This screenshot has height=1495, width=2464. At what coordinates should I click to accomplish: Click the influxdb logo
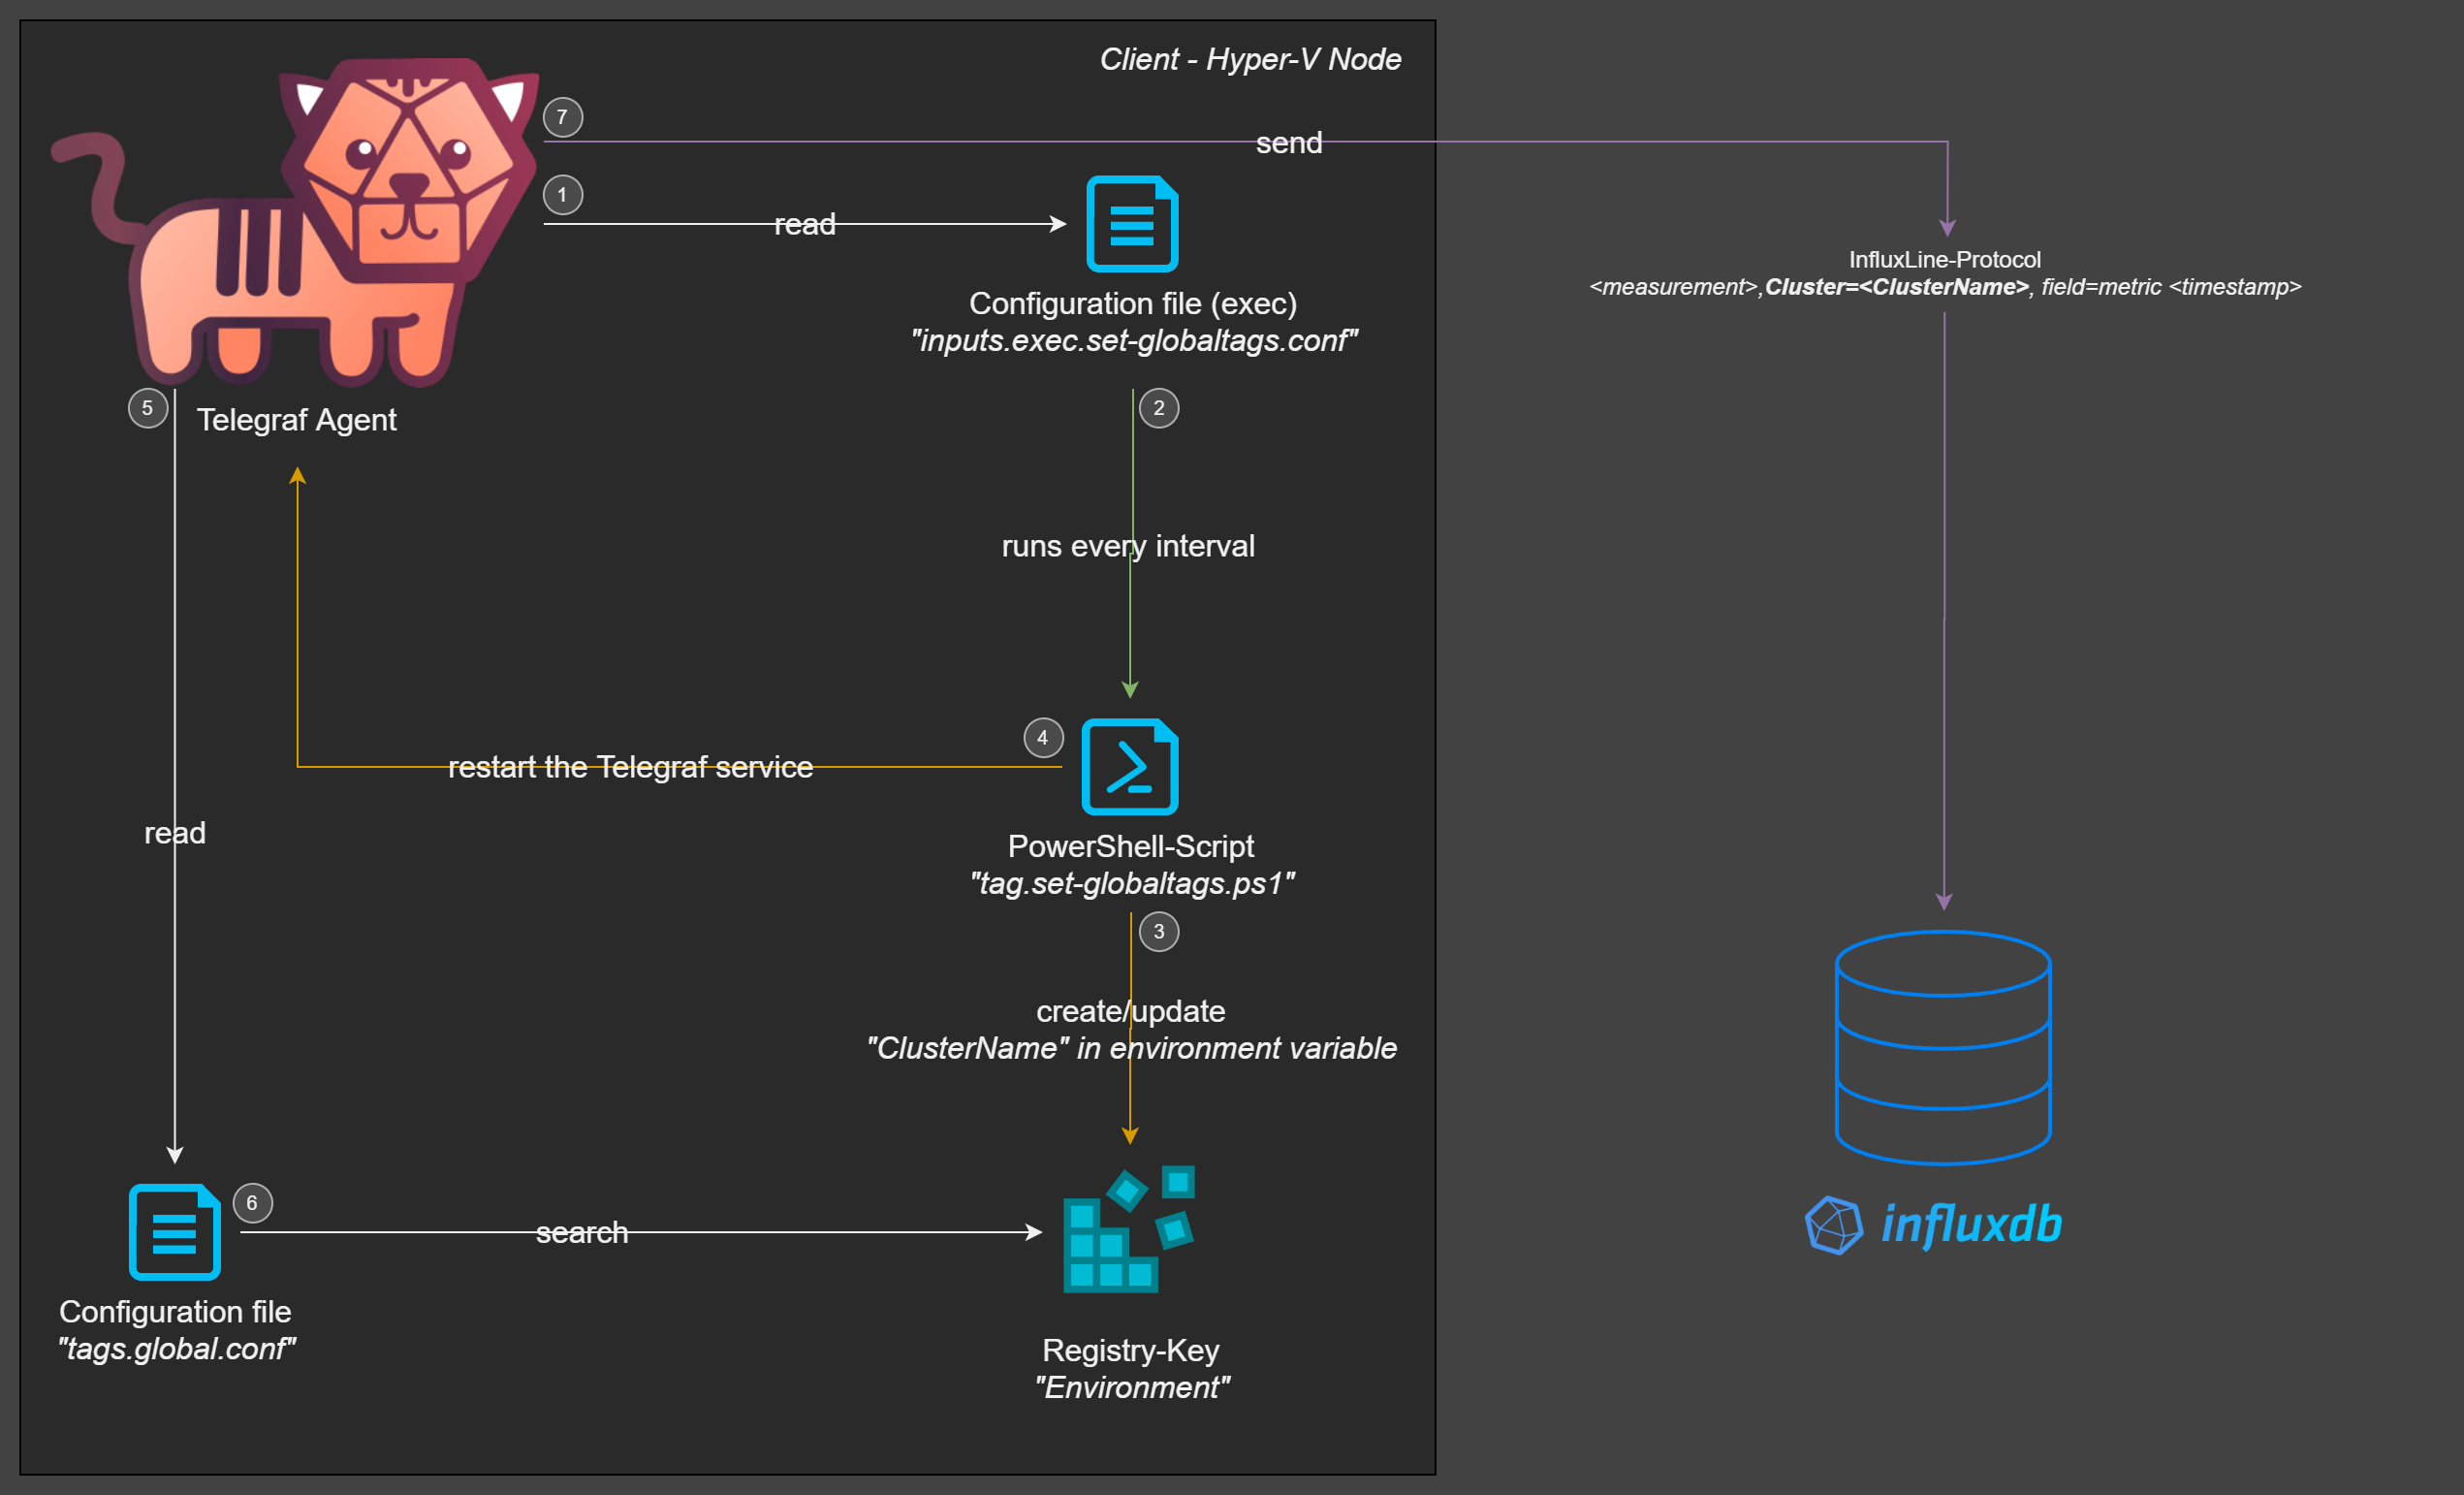[1933, 1225]
